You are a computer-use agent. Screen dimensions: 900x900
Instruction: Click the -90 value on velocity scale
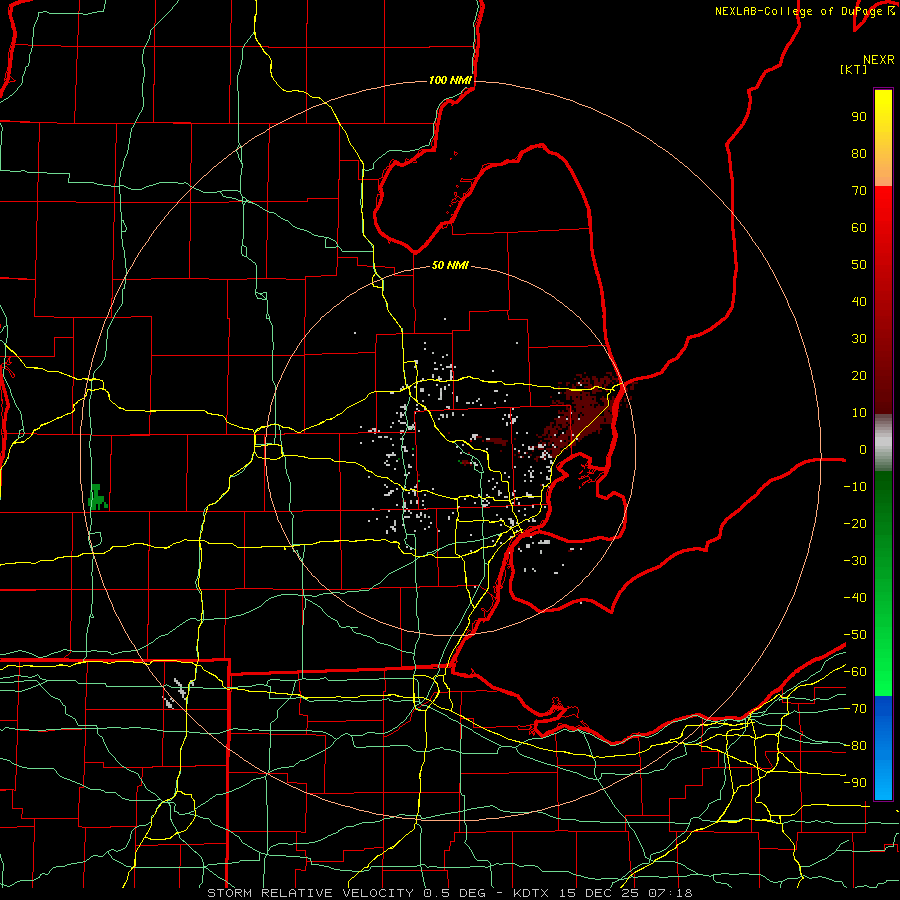click(855, 782)
